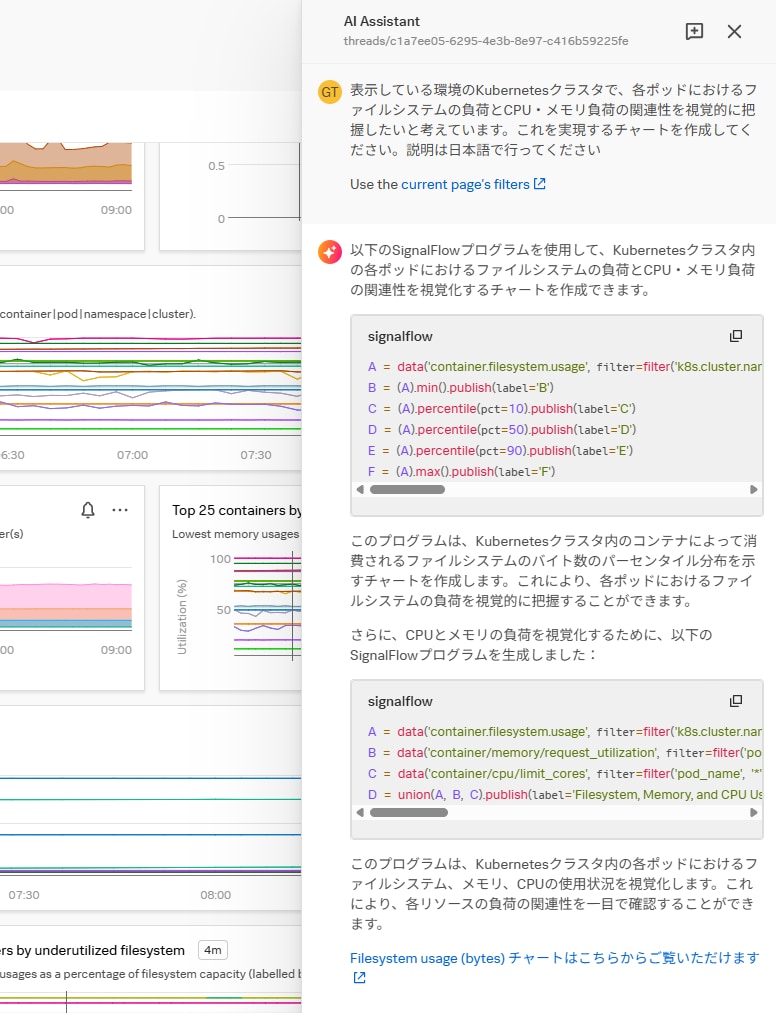Screen dimensions: 776x1013
Task: Click the 08:00 time axis label on lower chart
Action: click(x=215, y=895)
